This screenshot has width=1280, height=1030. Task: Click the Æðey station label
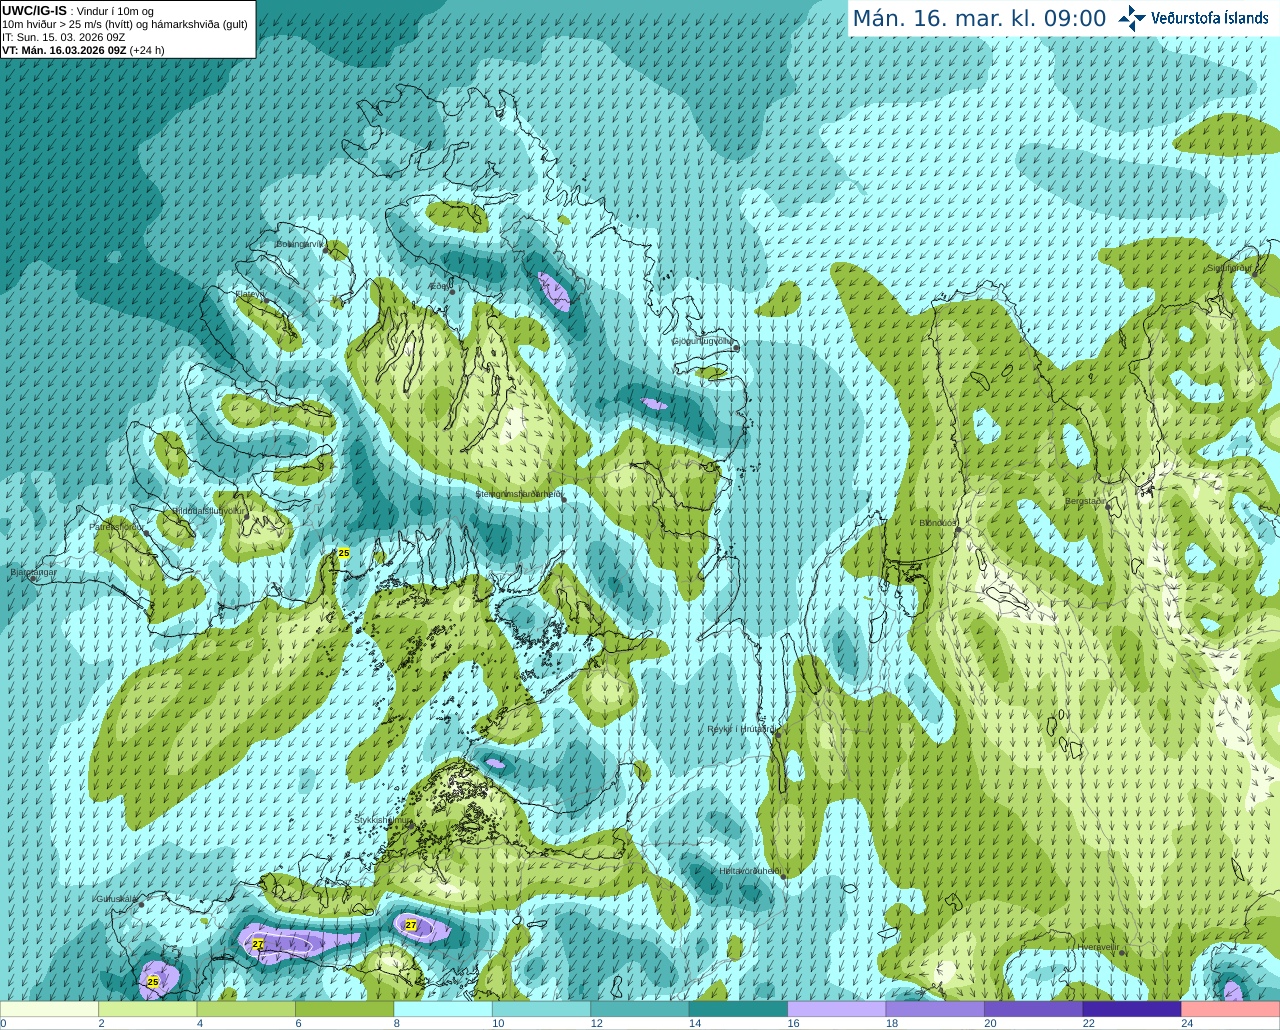(438, 286)
